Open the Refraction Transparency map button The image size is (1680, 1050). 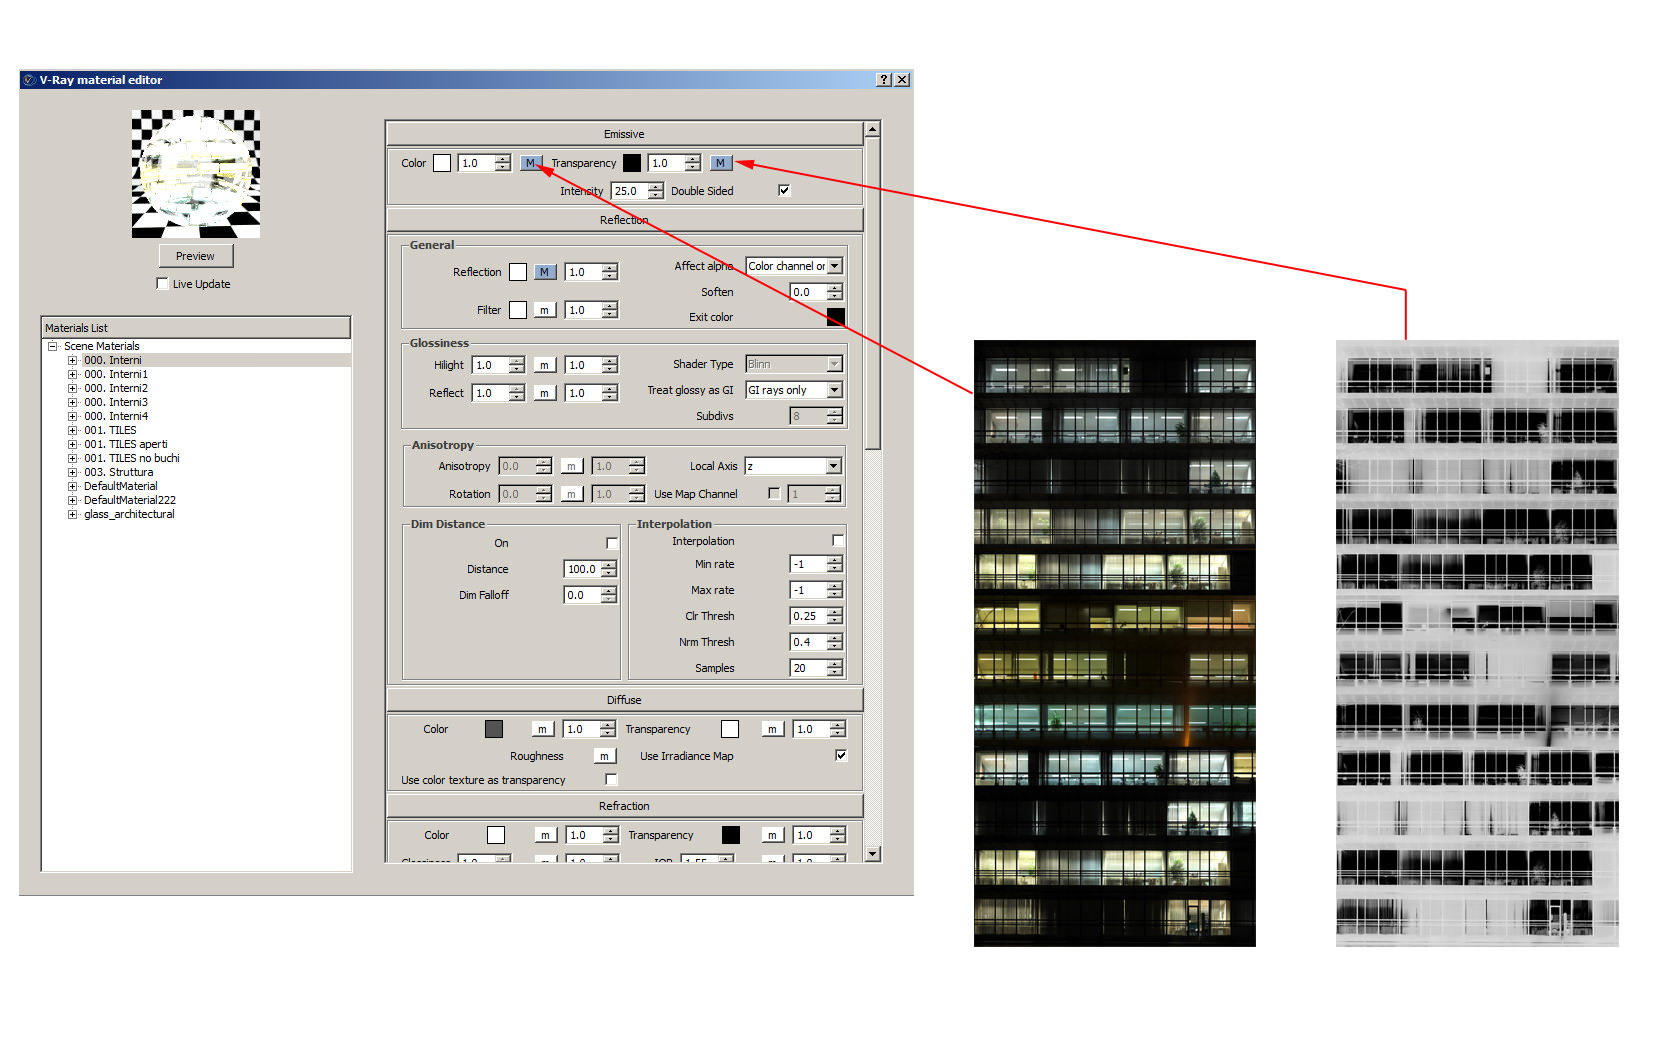coord(772,835)
